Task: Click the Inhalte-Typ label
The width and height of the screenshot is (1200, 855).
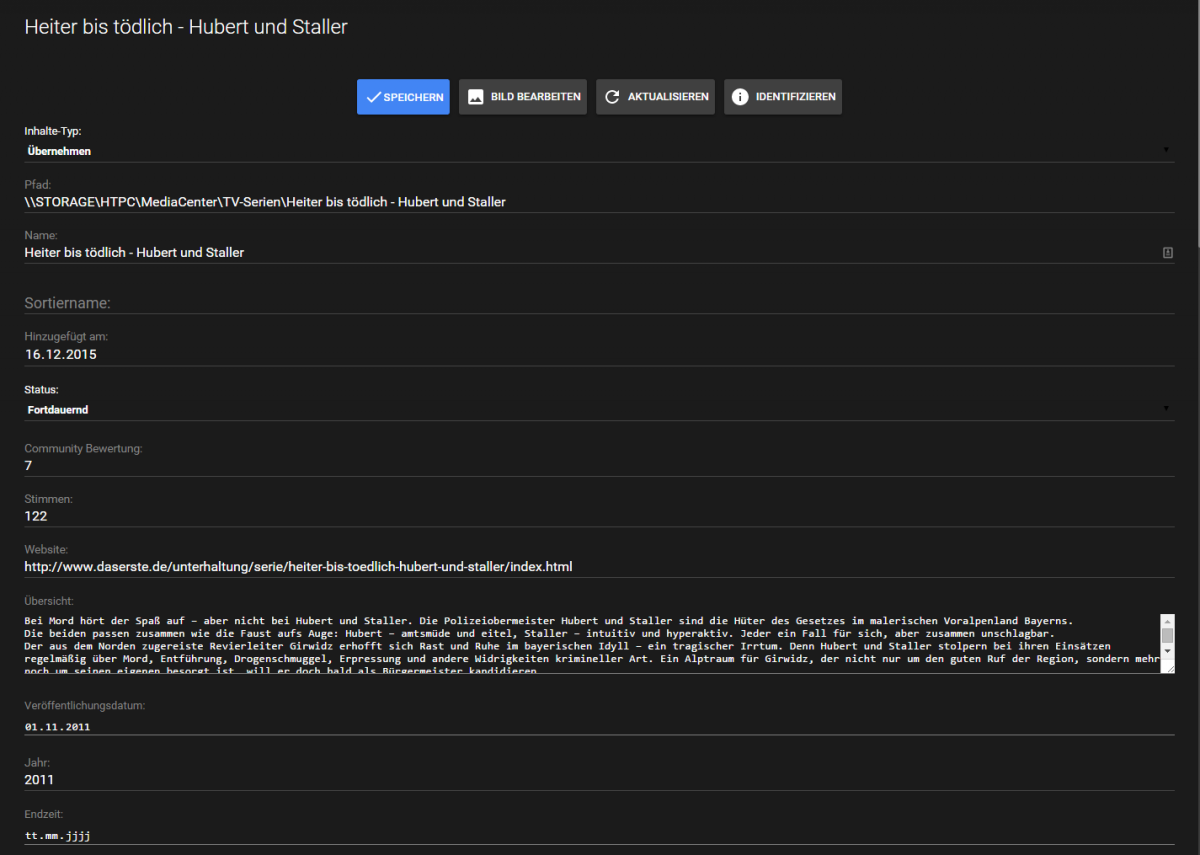Action: [53, 131]
